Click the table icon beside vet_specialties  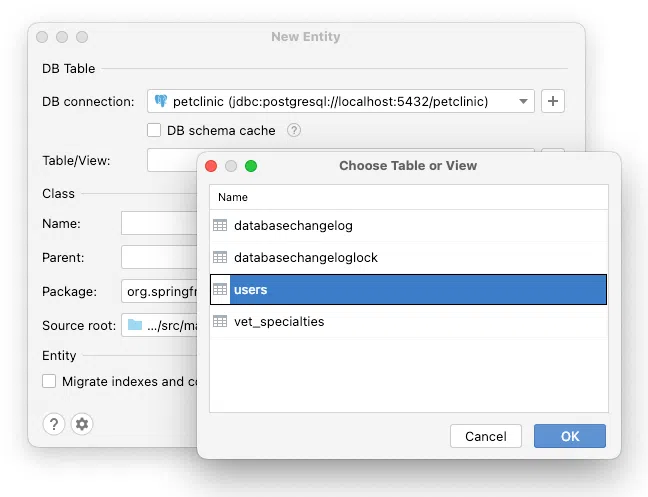(x=220, y=321)
